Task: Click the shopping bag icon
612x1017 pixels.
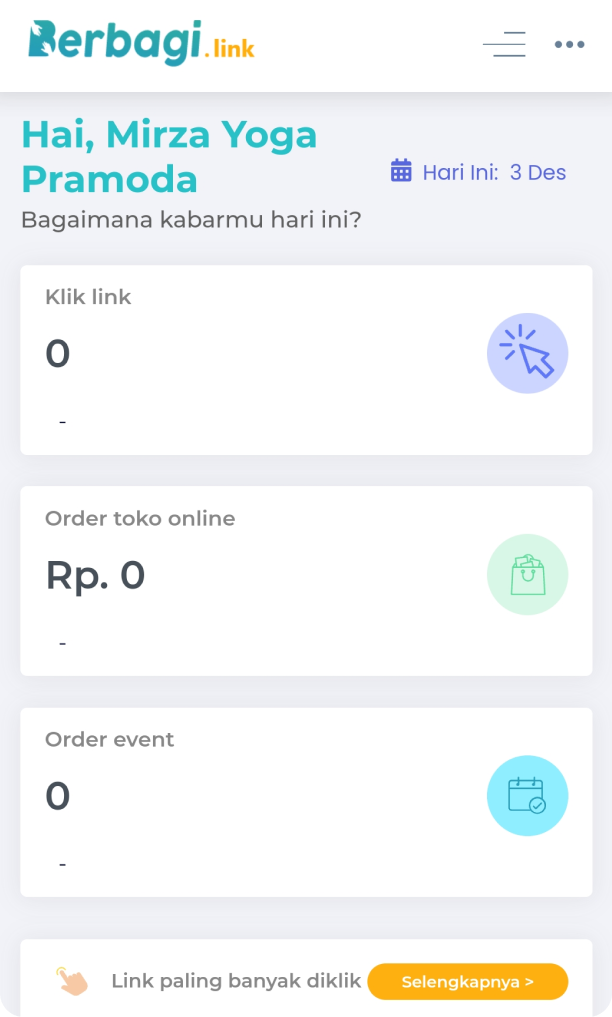Action: click(527, 574)
